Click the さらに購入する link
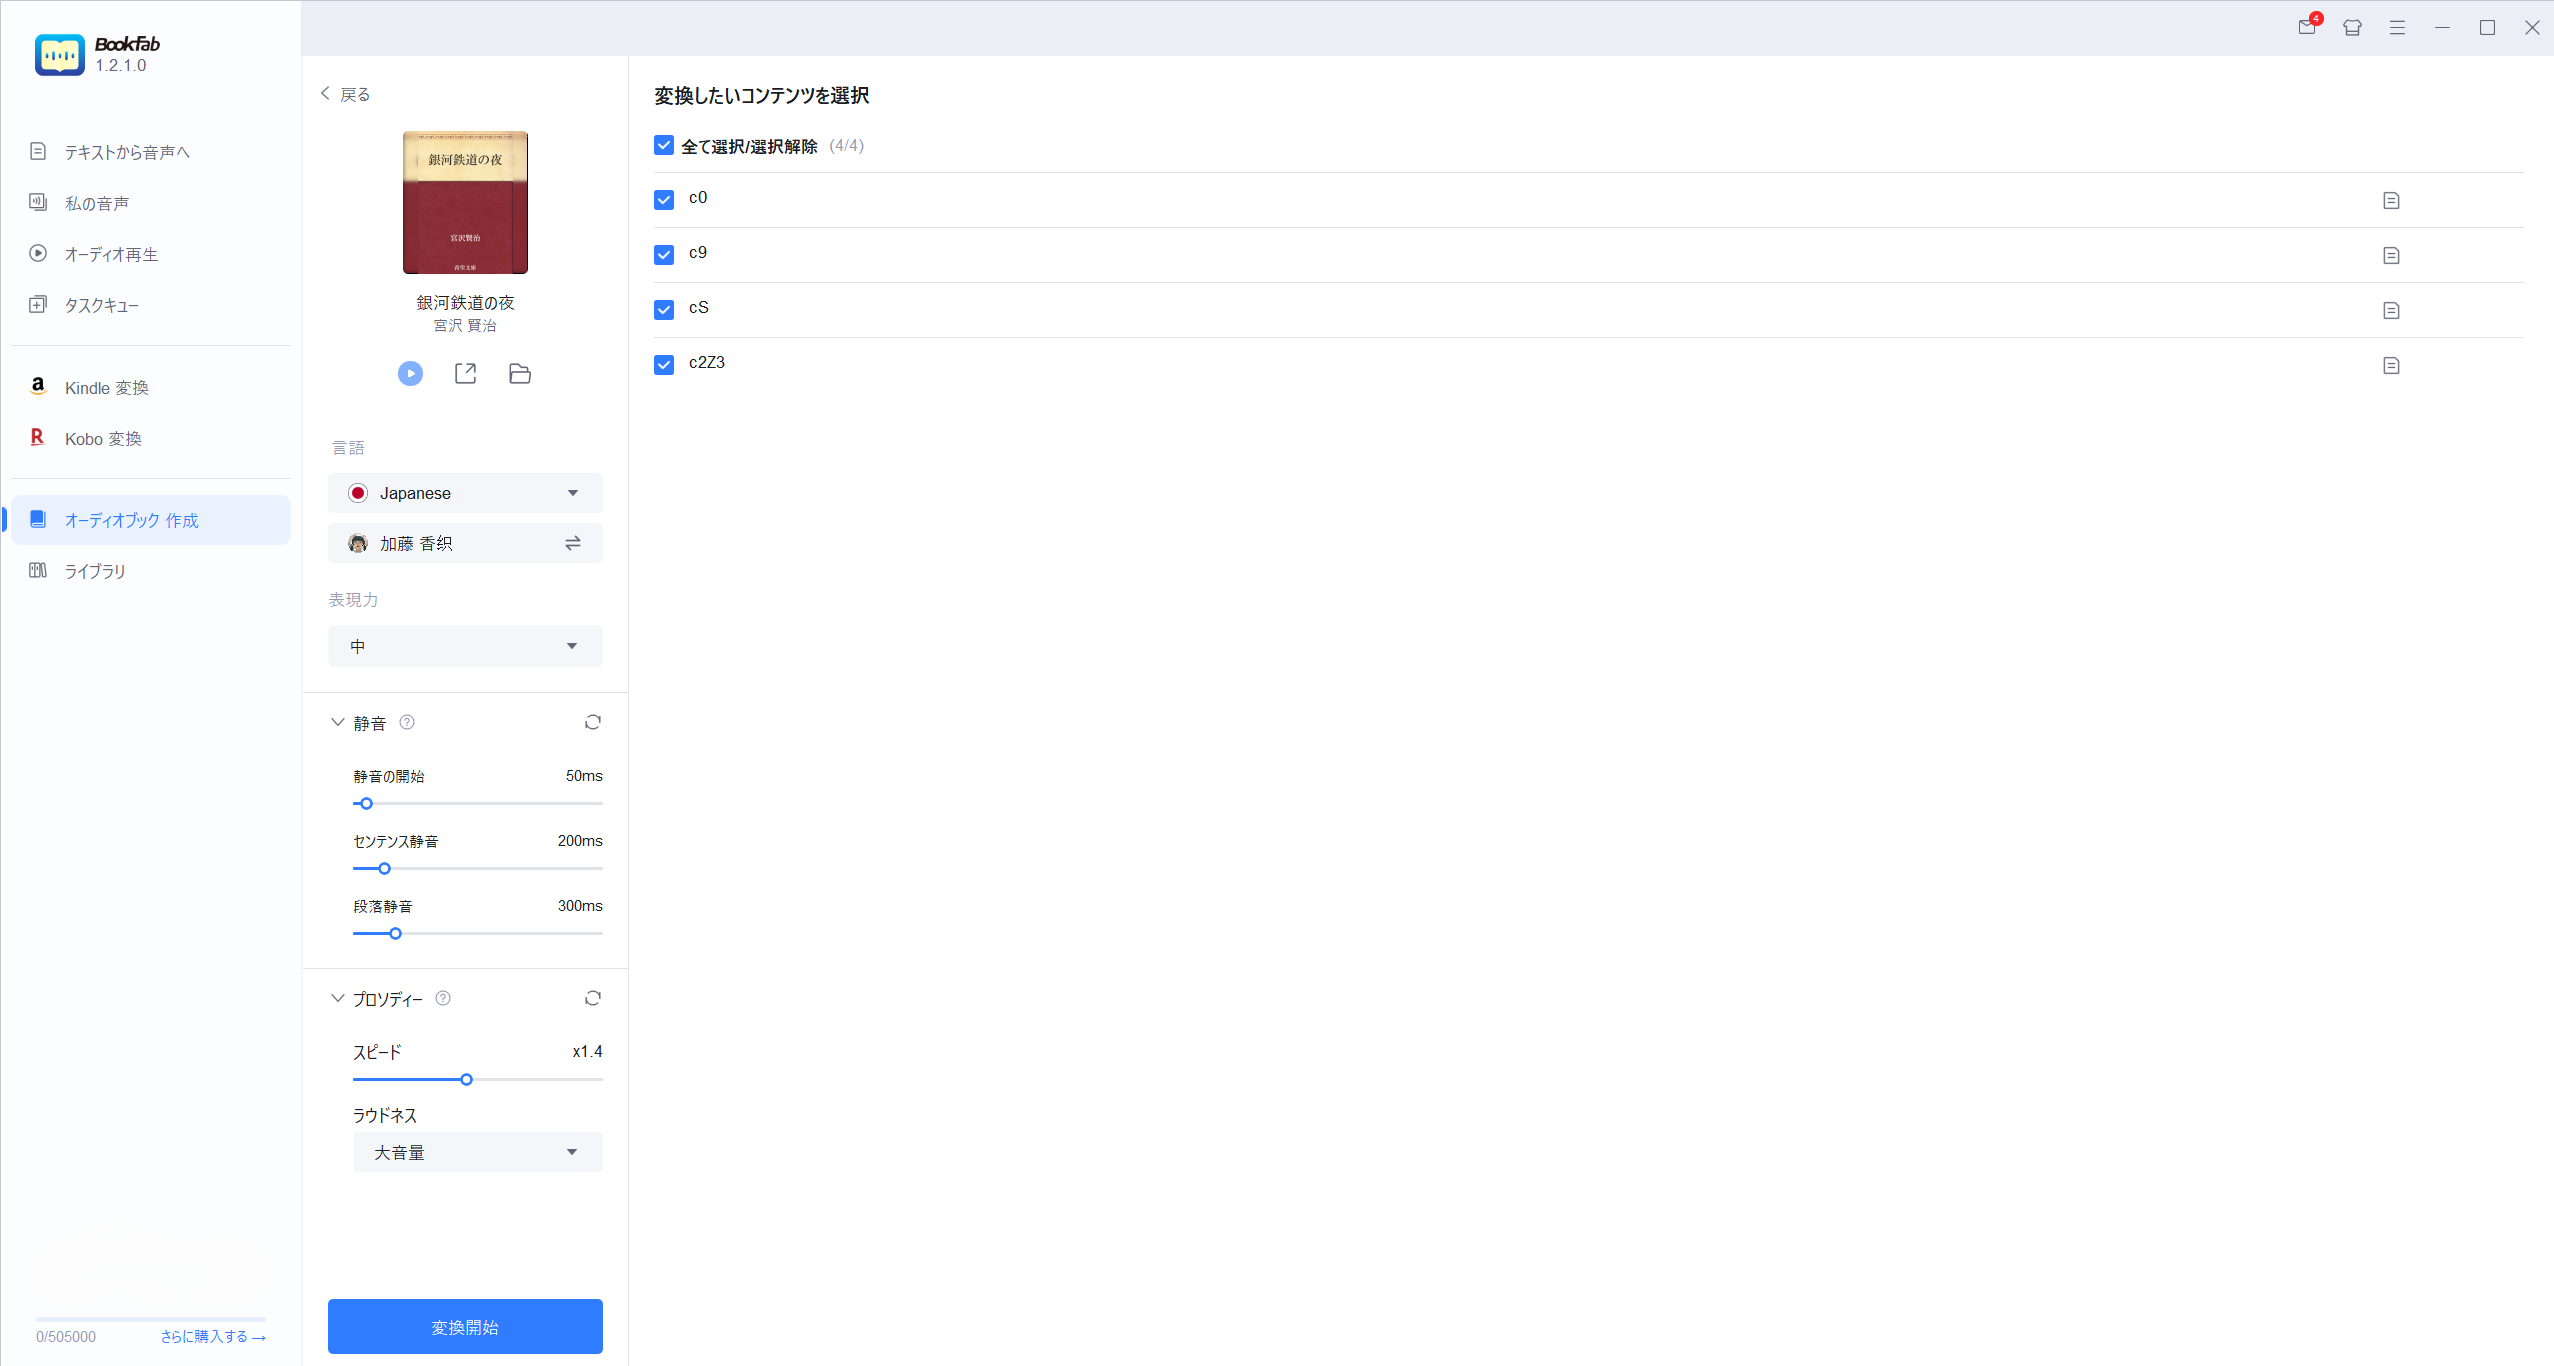This screenshot has height=1366, width=2554. [x=212, y=1337]
